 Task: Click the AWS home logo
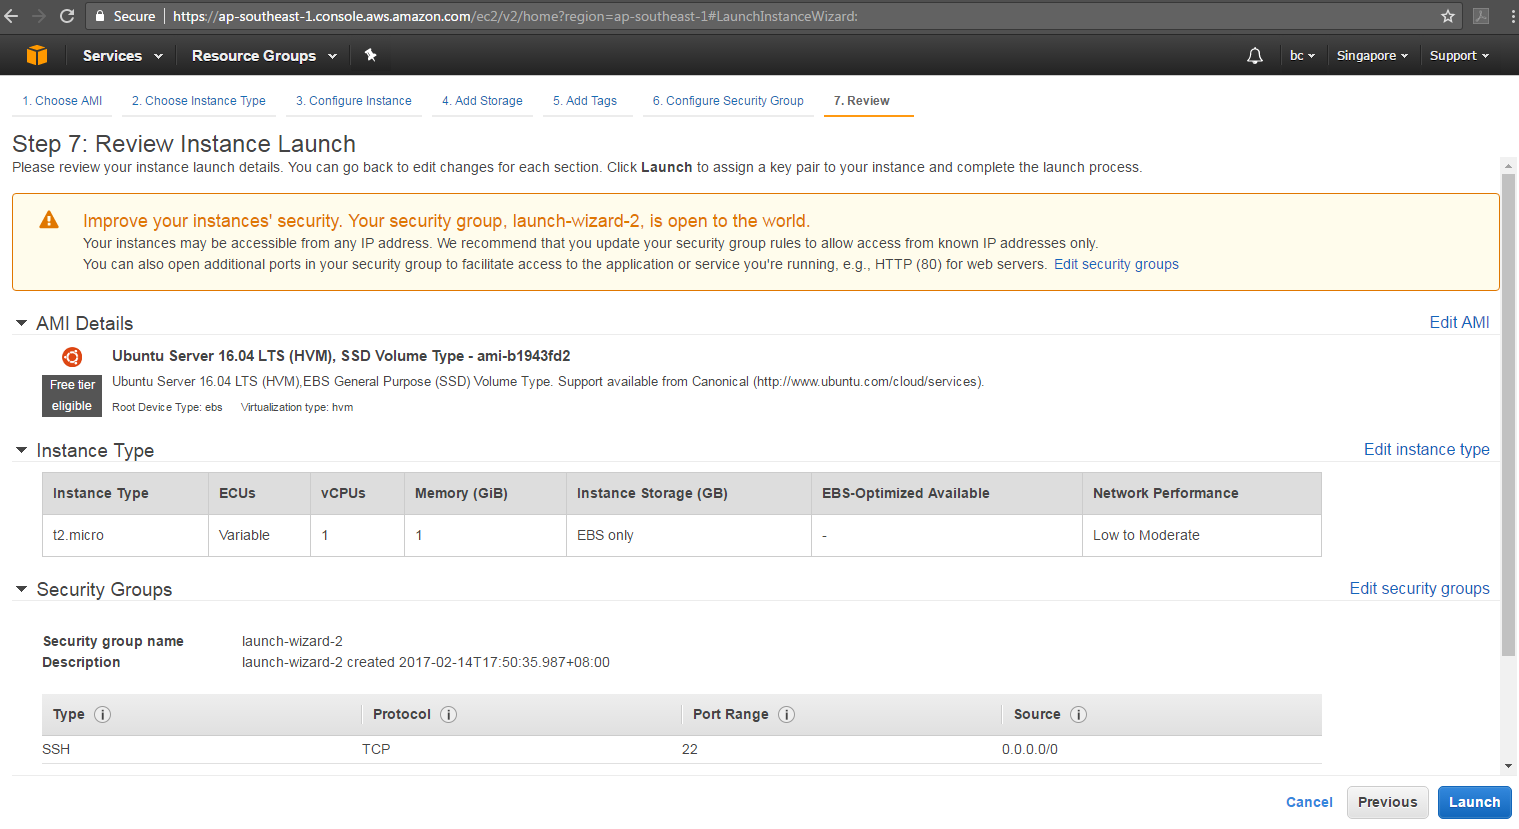coord(37,55)
